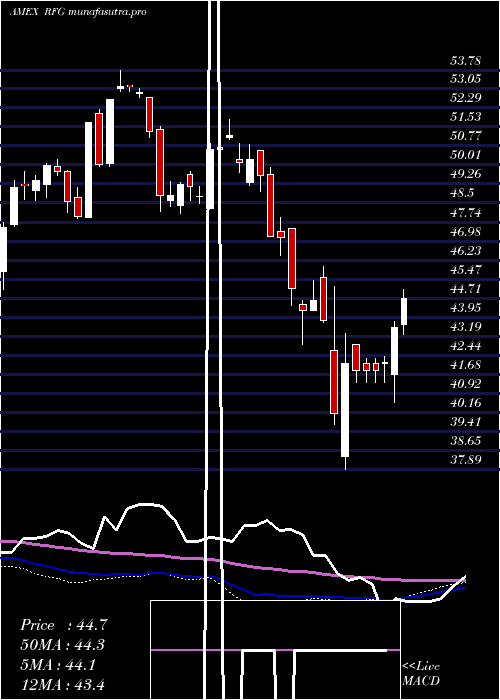
Task: Click the 46.98 price axis label
Action: click(x=465, y=232)
